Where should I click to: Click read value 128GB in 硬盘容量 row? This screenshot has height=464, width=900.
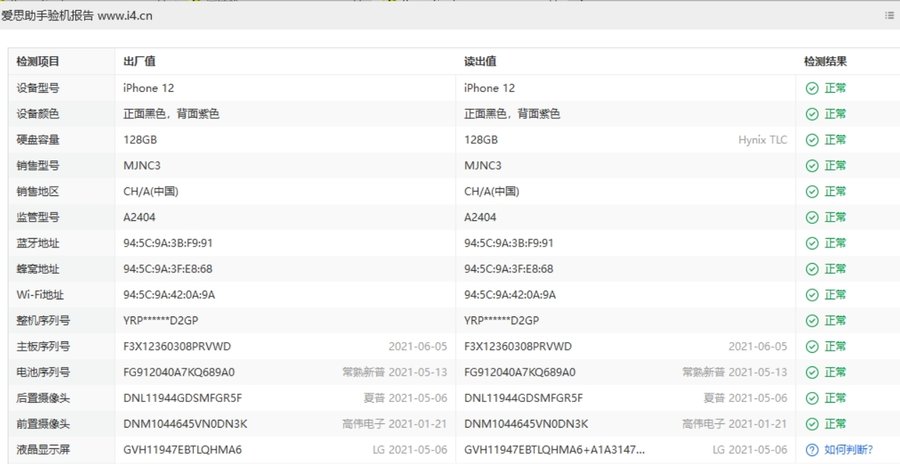click(x=480, y=140)
